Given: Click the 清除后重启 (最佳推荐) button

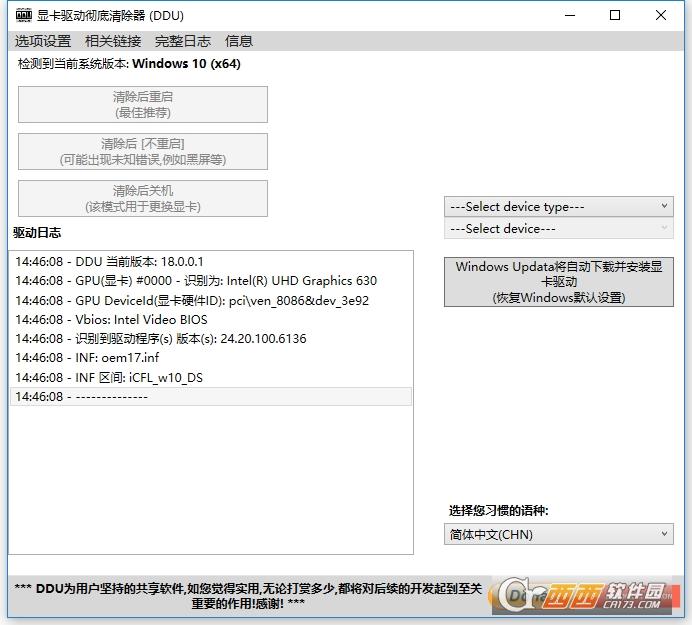Looking at the screenshot, I should [x=143, y=105].
